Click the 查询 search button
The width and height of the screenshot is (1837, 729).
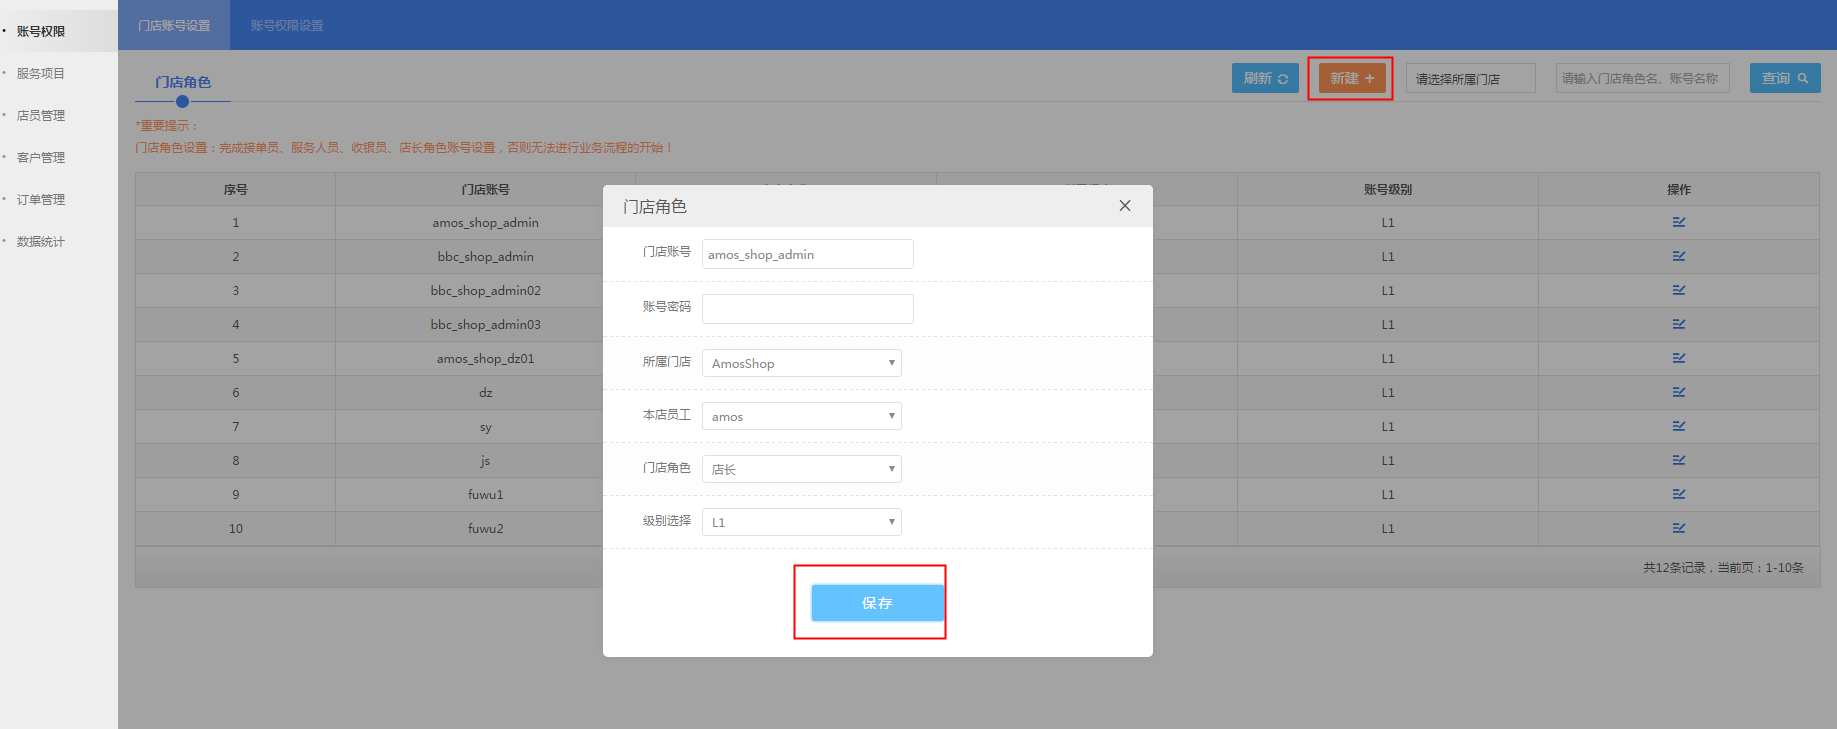(x=1785, y=78)
